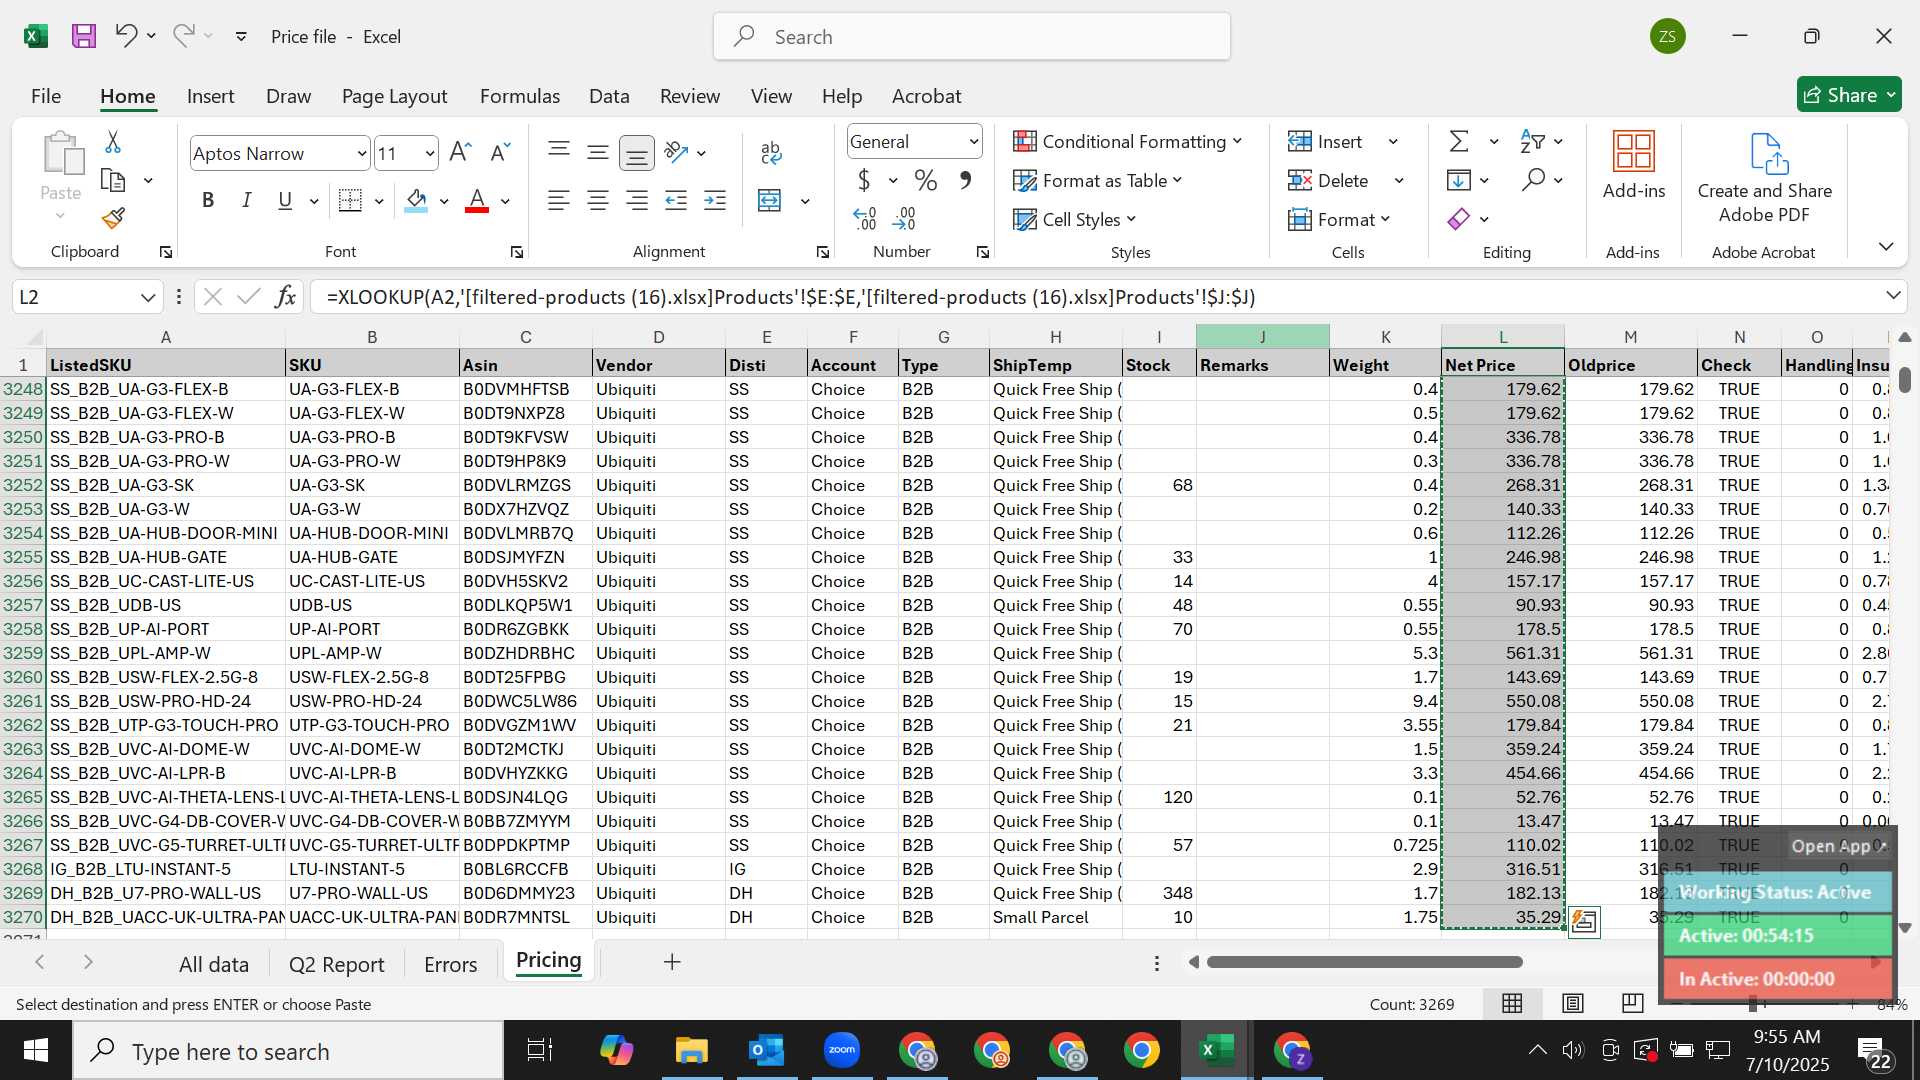Toggle Top Align alignment
Image resolution: width=1920 pixels, height=1080 pixels.
559,152
